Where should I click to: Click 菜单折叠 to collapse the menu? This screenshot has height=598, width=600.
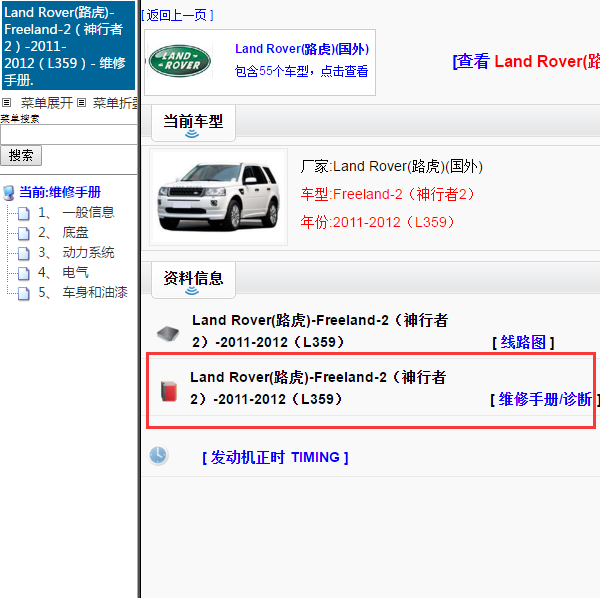coord(115,103)
